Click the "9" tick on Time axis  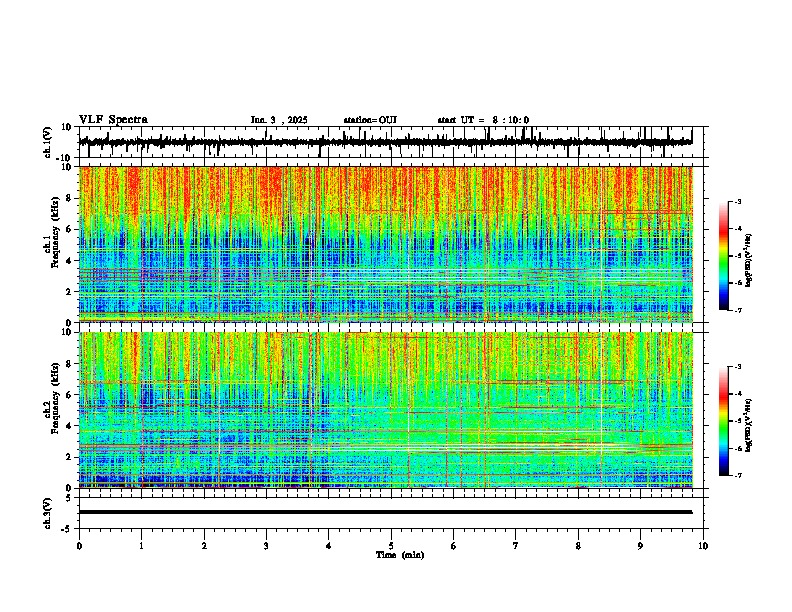click(640, 546)
